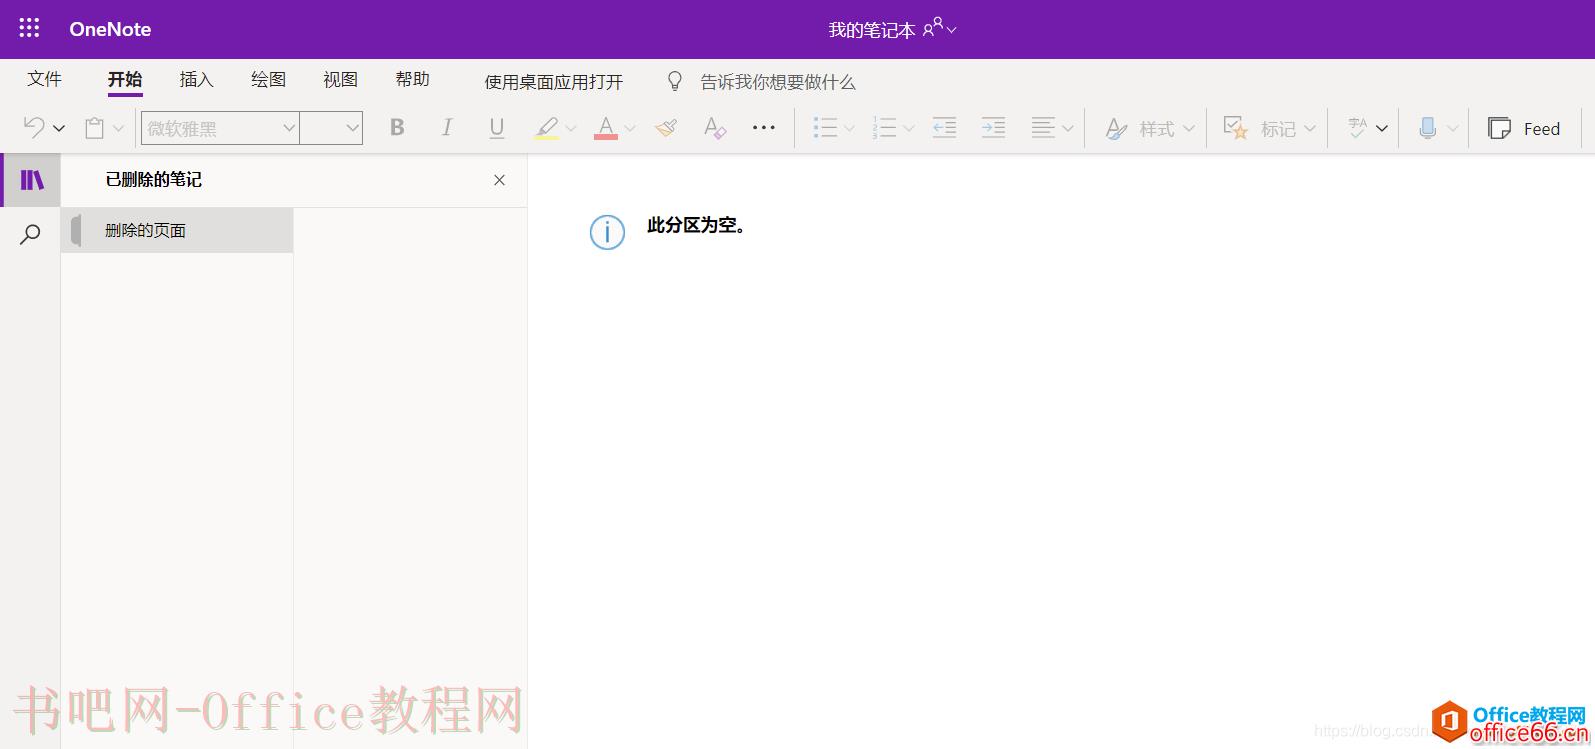Screen dimensions: 1595x749
Task: Select the 删除的页面 section
Action: pyautogui.click(x=177, y=230)
